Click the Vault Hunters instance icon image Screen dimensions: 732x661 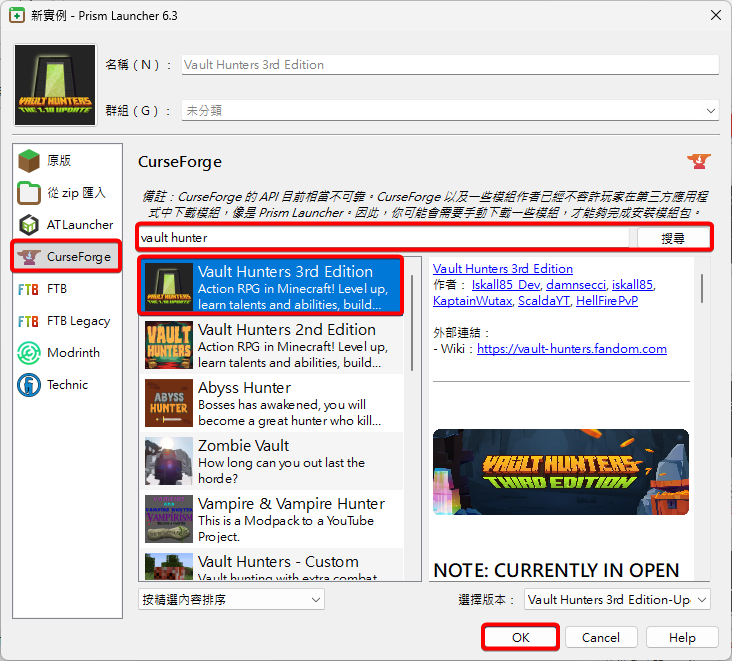55,85
